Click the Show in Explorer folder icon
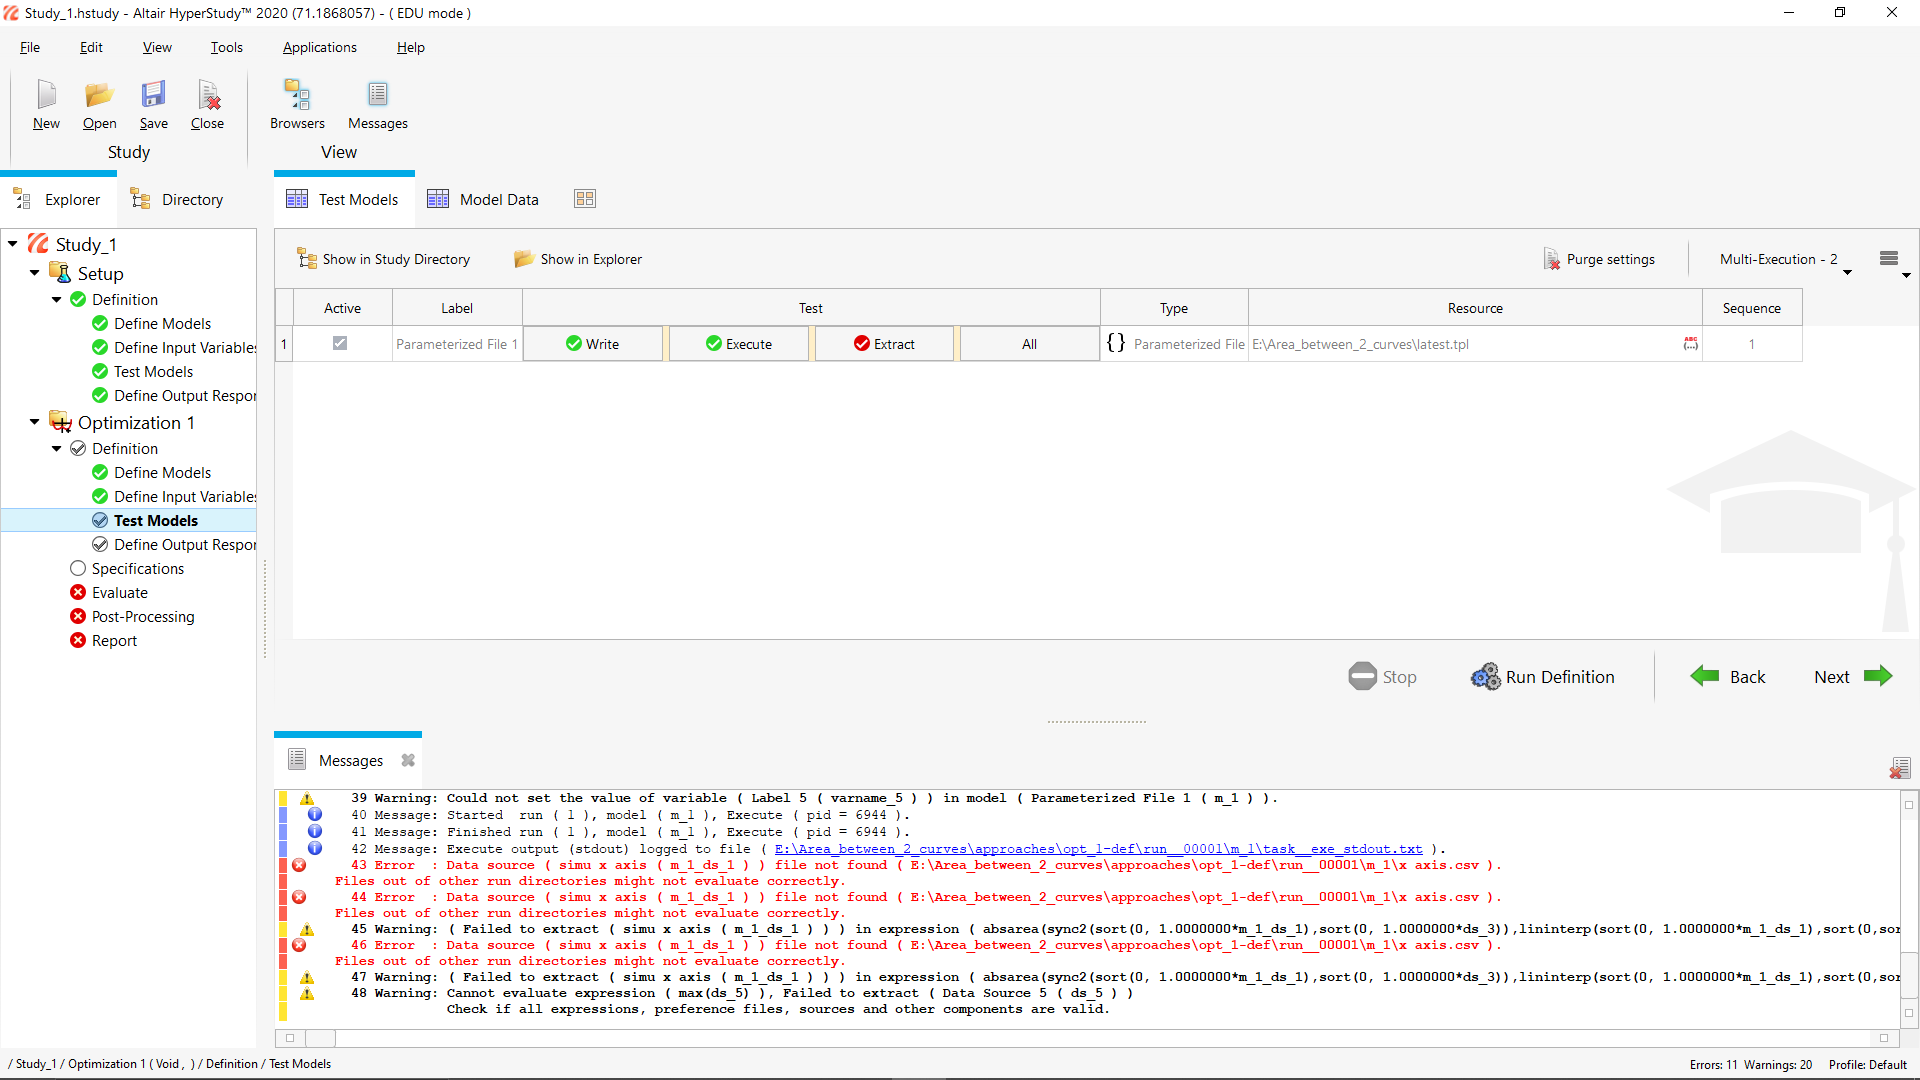 tap(524, 259)
